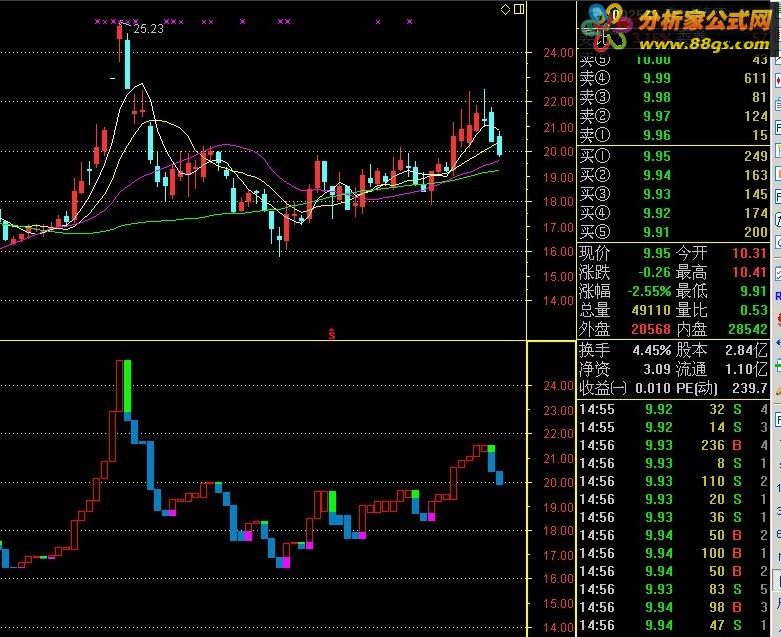Click the 净资 value 3.09
Image resolution: width=781 pixels, height=637 pixels.
(x=656, y=370)
